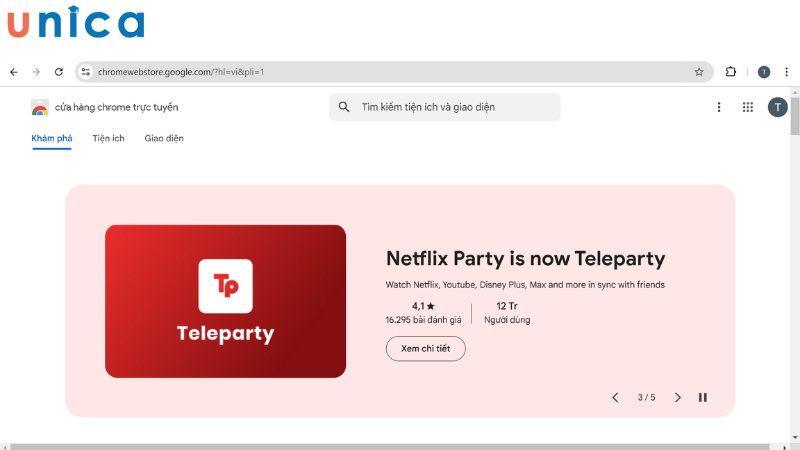Click the browser forward arrow

(36, 72)
